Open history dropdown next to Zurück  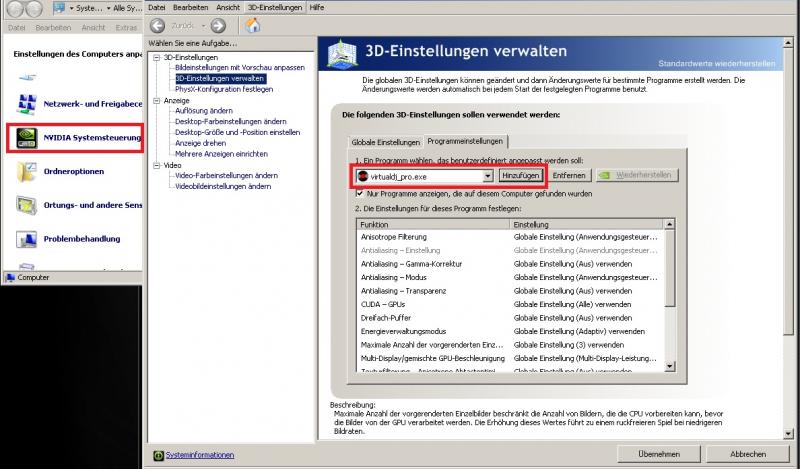pos(203,26)
